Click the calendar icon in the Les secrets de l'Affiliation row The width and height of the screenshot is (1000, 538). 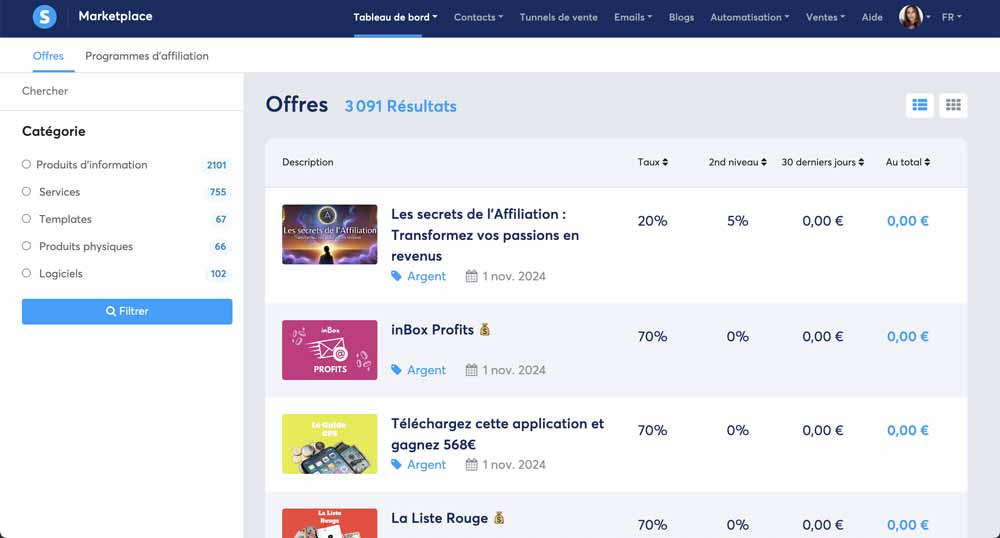(x=471, y=276)
